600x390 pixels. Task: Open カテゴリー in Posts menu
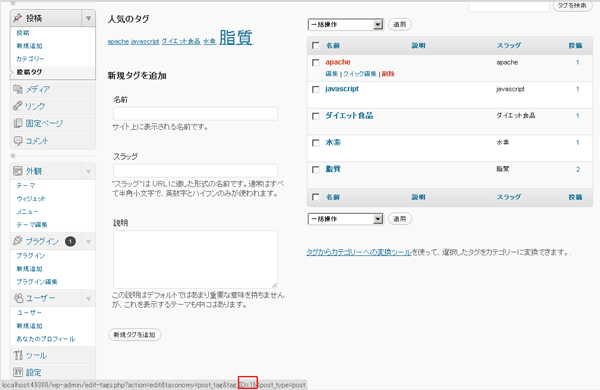[30, 59]
